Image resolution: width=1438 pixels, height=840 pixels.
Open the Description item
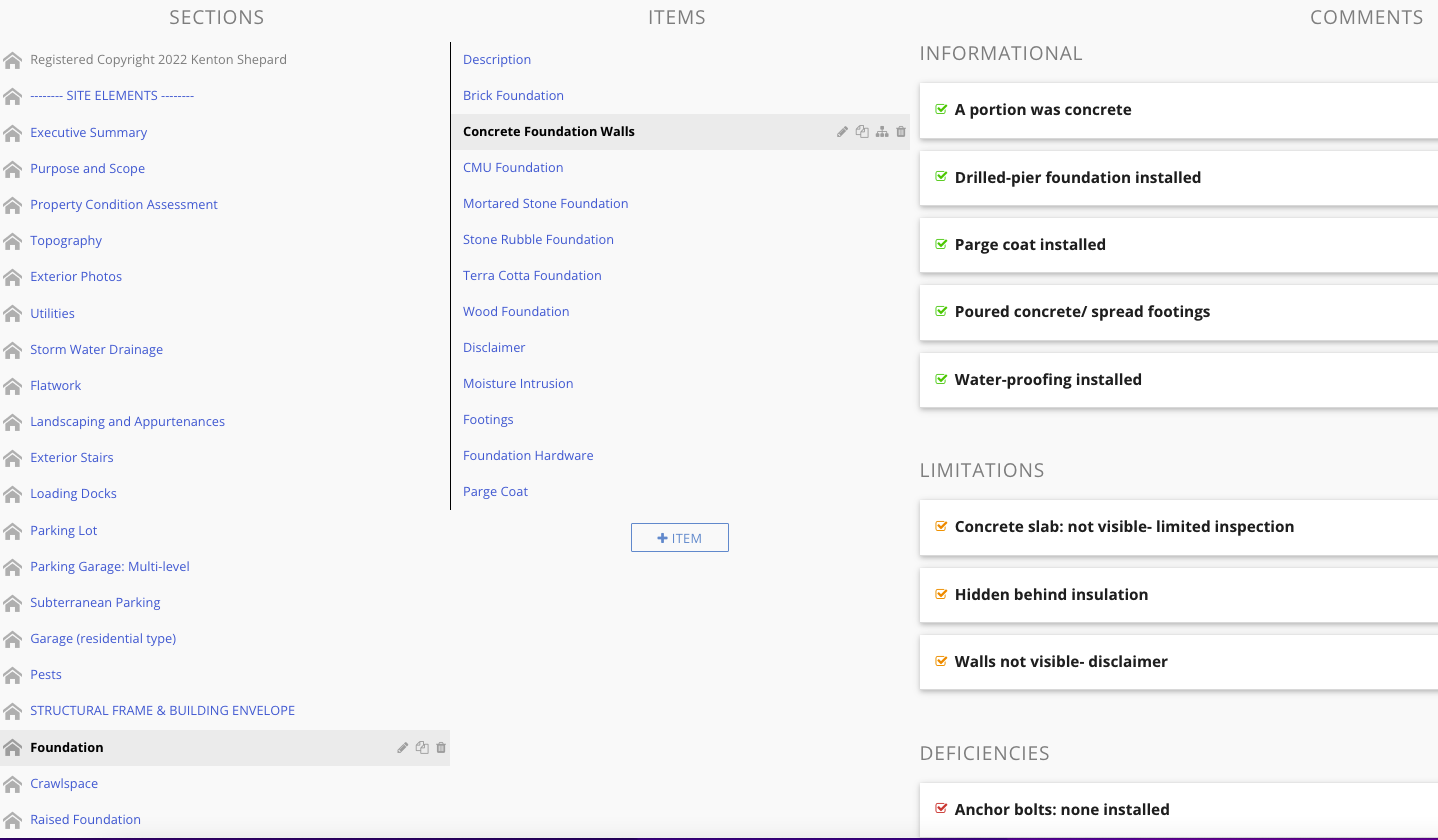497,60
